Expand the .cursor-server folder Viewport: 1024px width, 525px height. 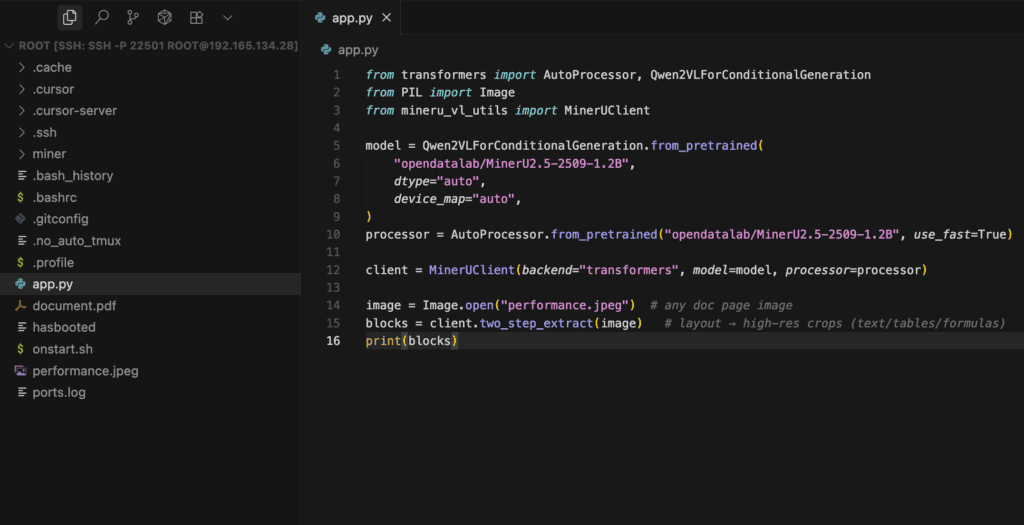pyautogui.click(x=74, y=111)
